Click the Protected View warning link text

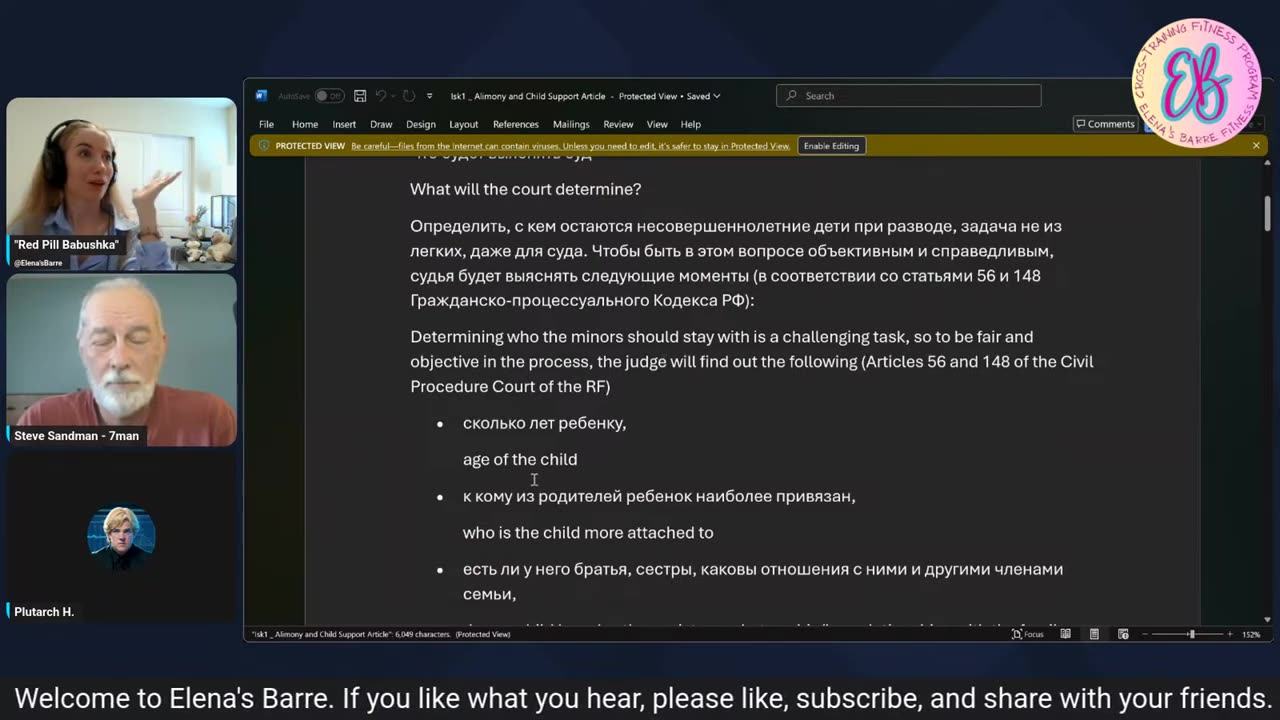(x=570, y=146)
